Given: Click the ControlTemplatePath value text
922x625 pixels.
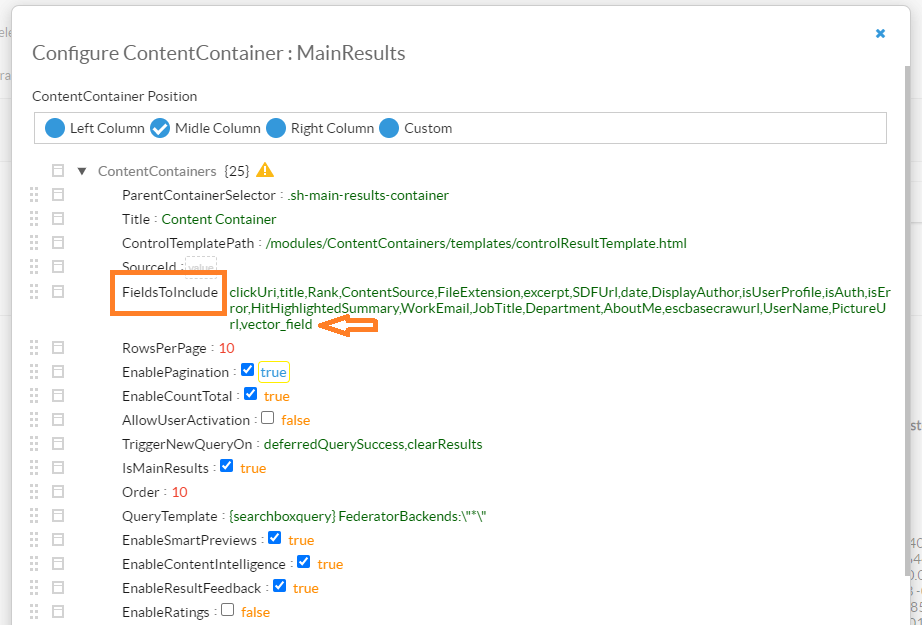Looking at the screenshot, I should point(476,243).
